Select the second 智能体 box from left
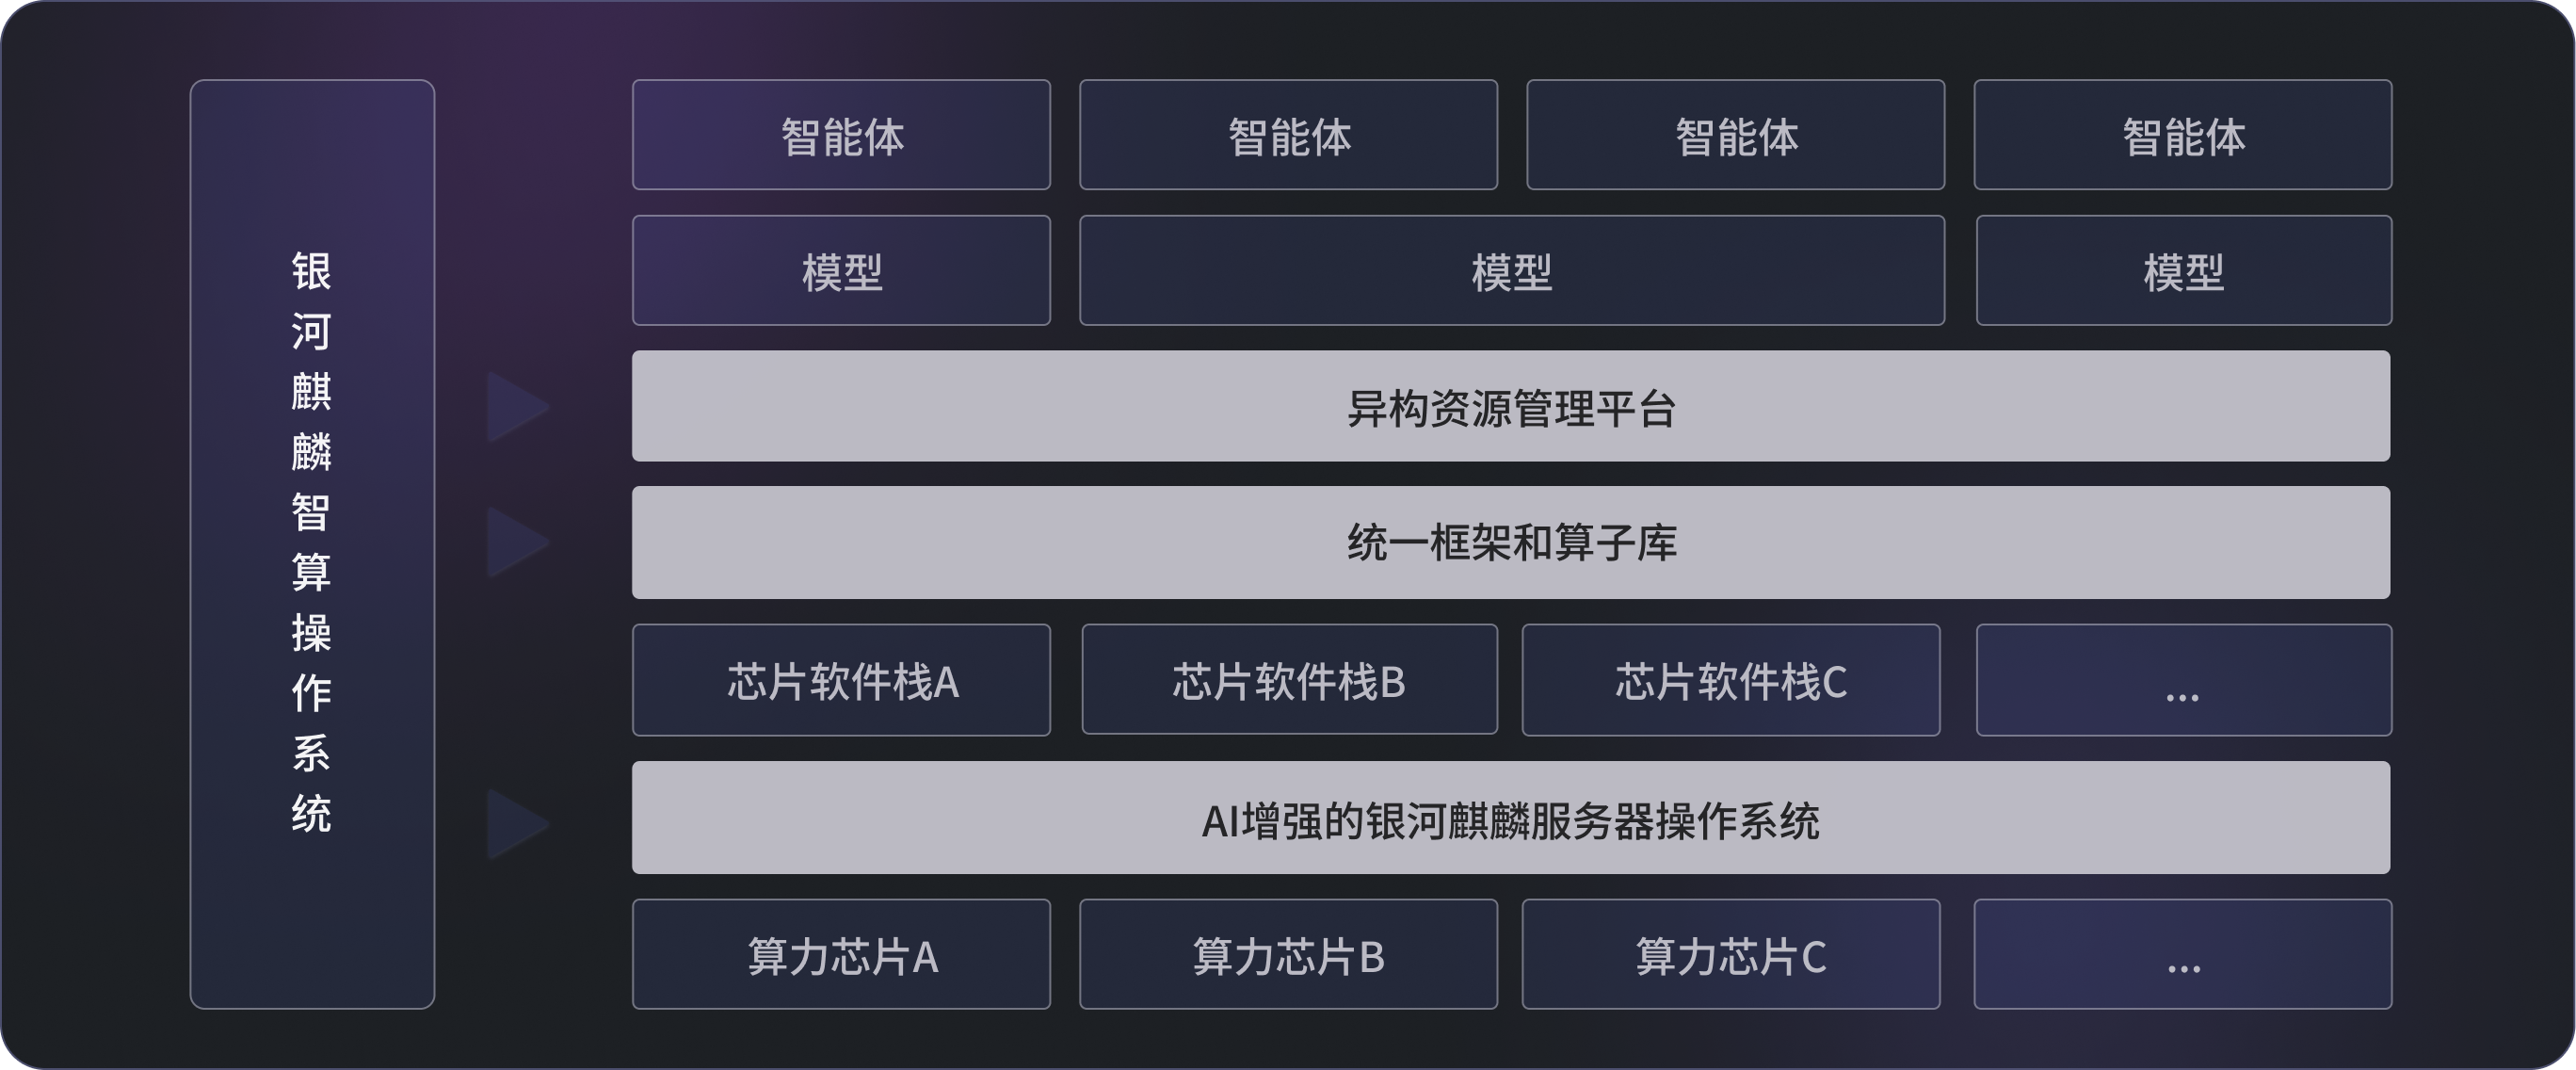This screenshot has height=1070, width=2576. (1288, 135)
